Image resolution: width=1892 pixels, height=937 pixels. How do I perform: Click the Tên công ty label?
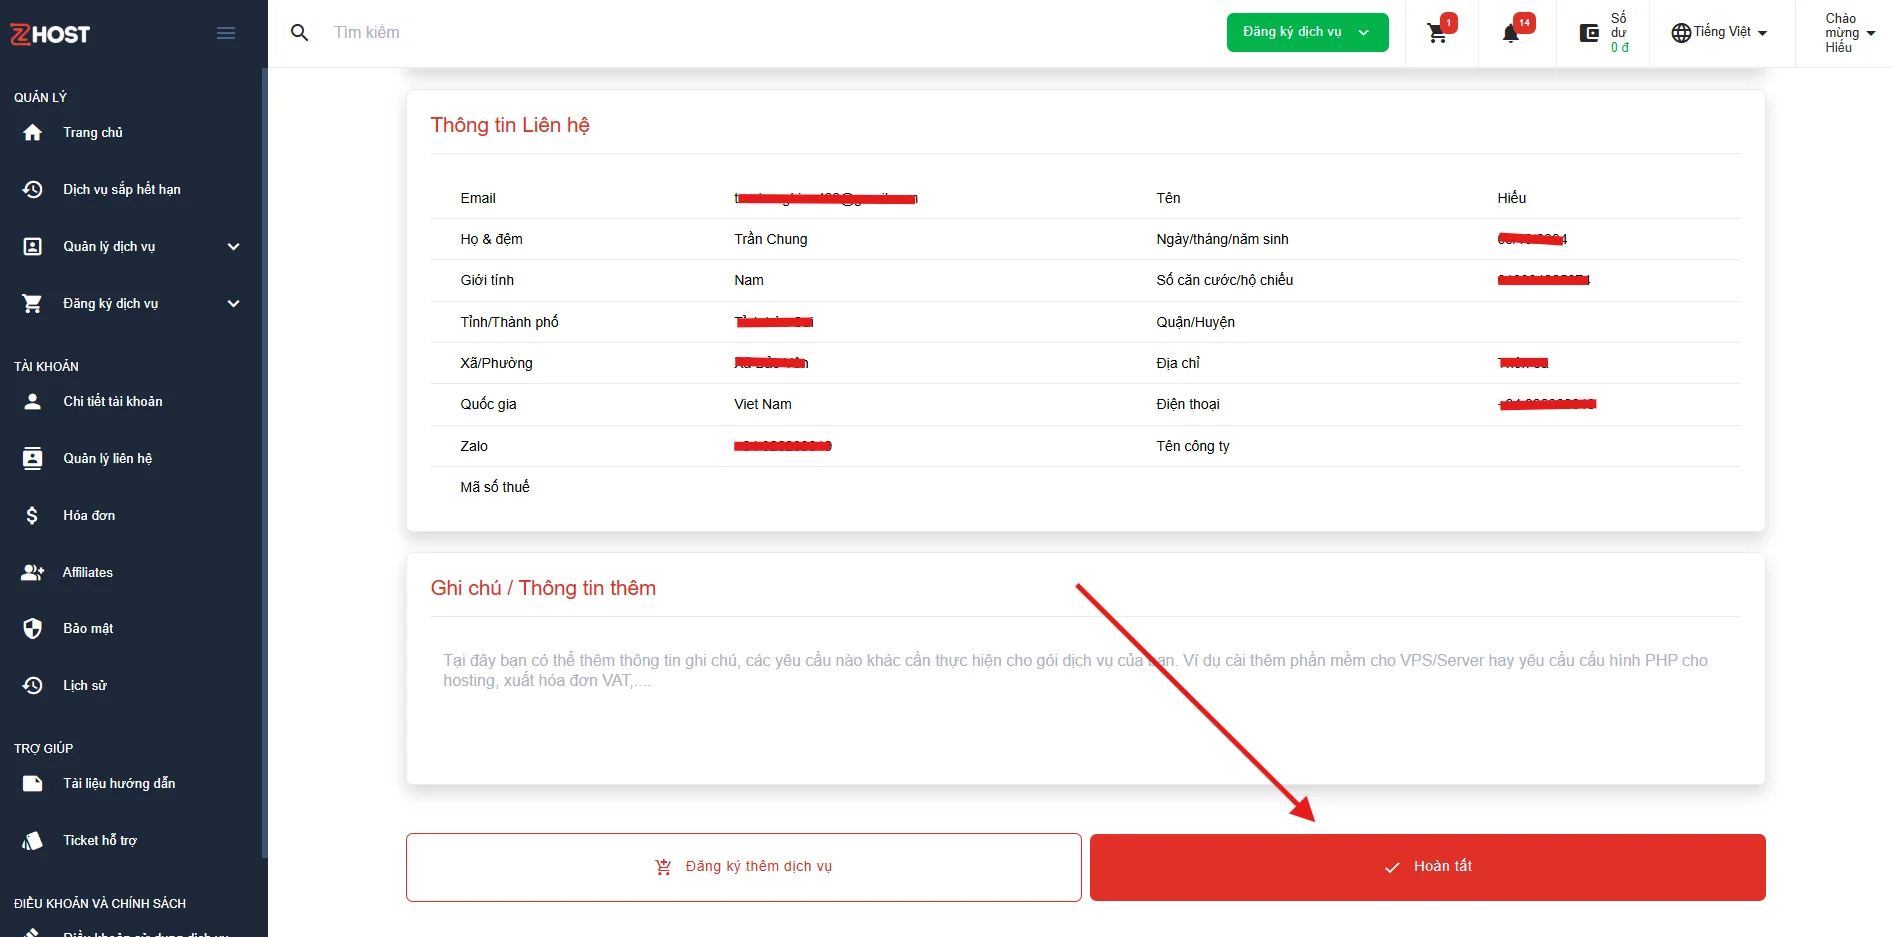1193,446
